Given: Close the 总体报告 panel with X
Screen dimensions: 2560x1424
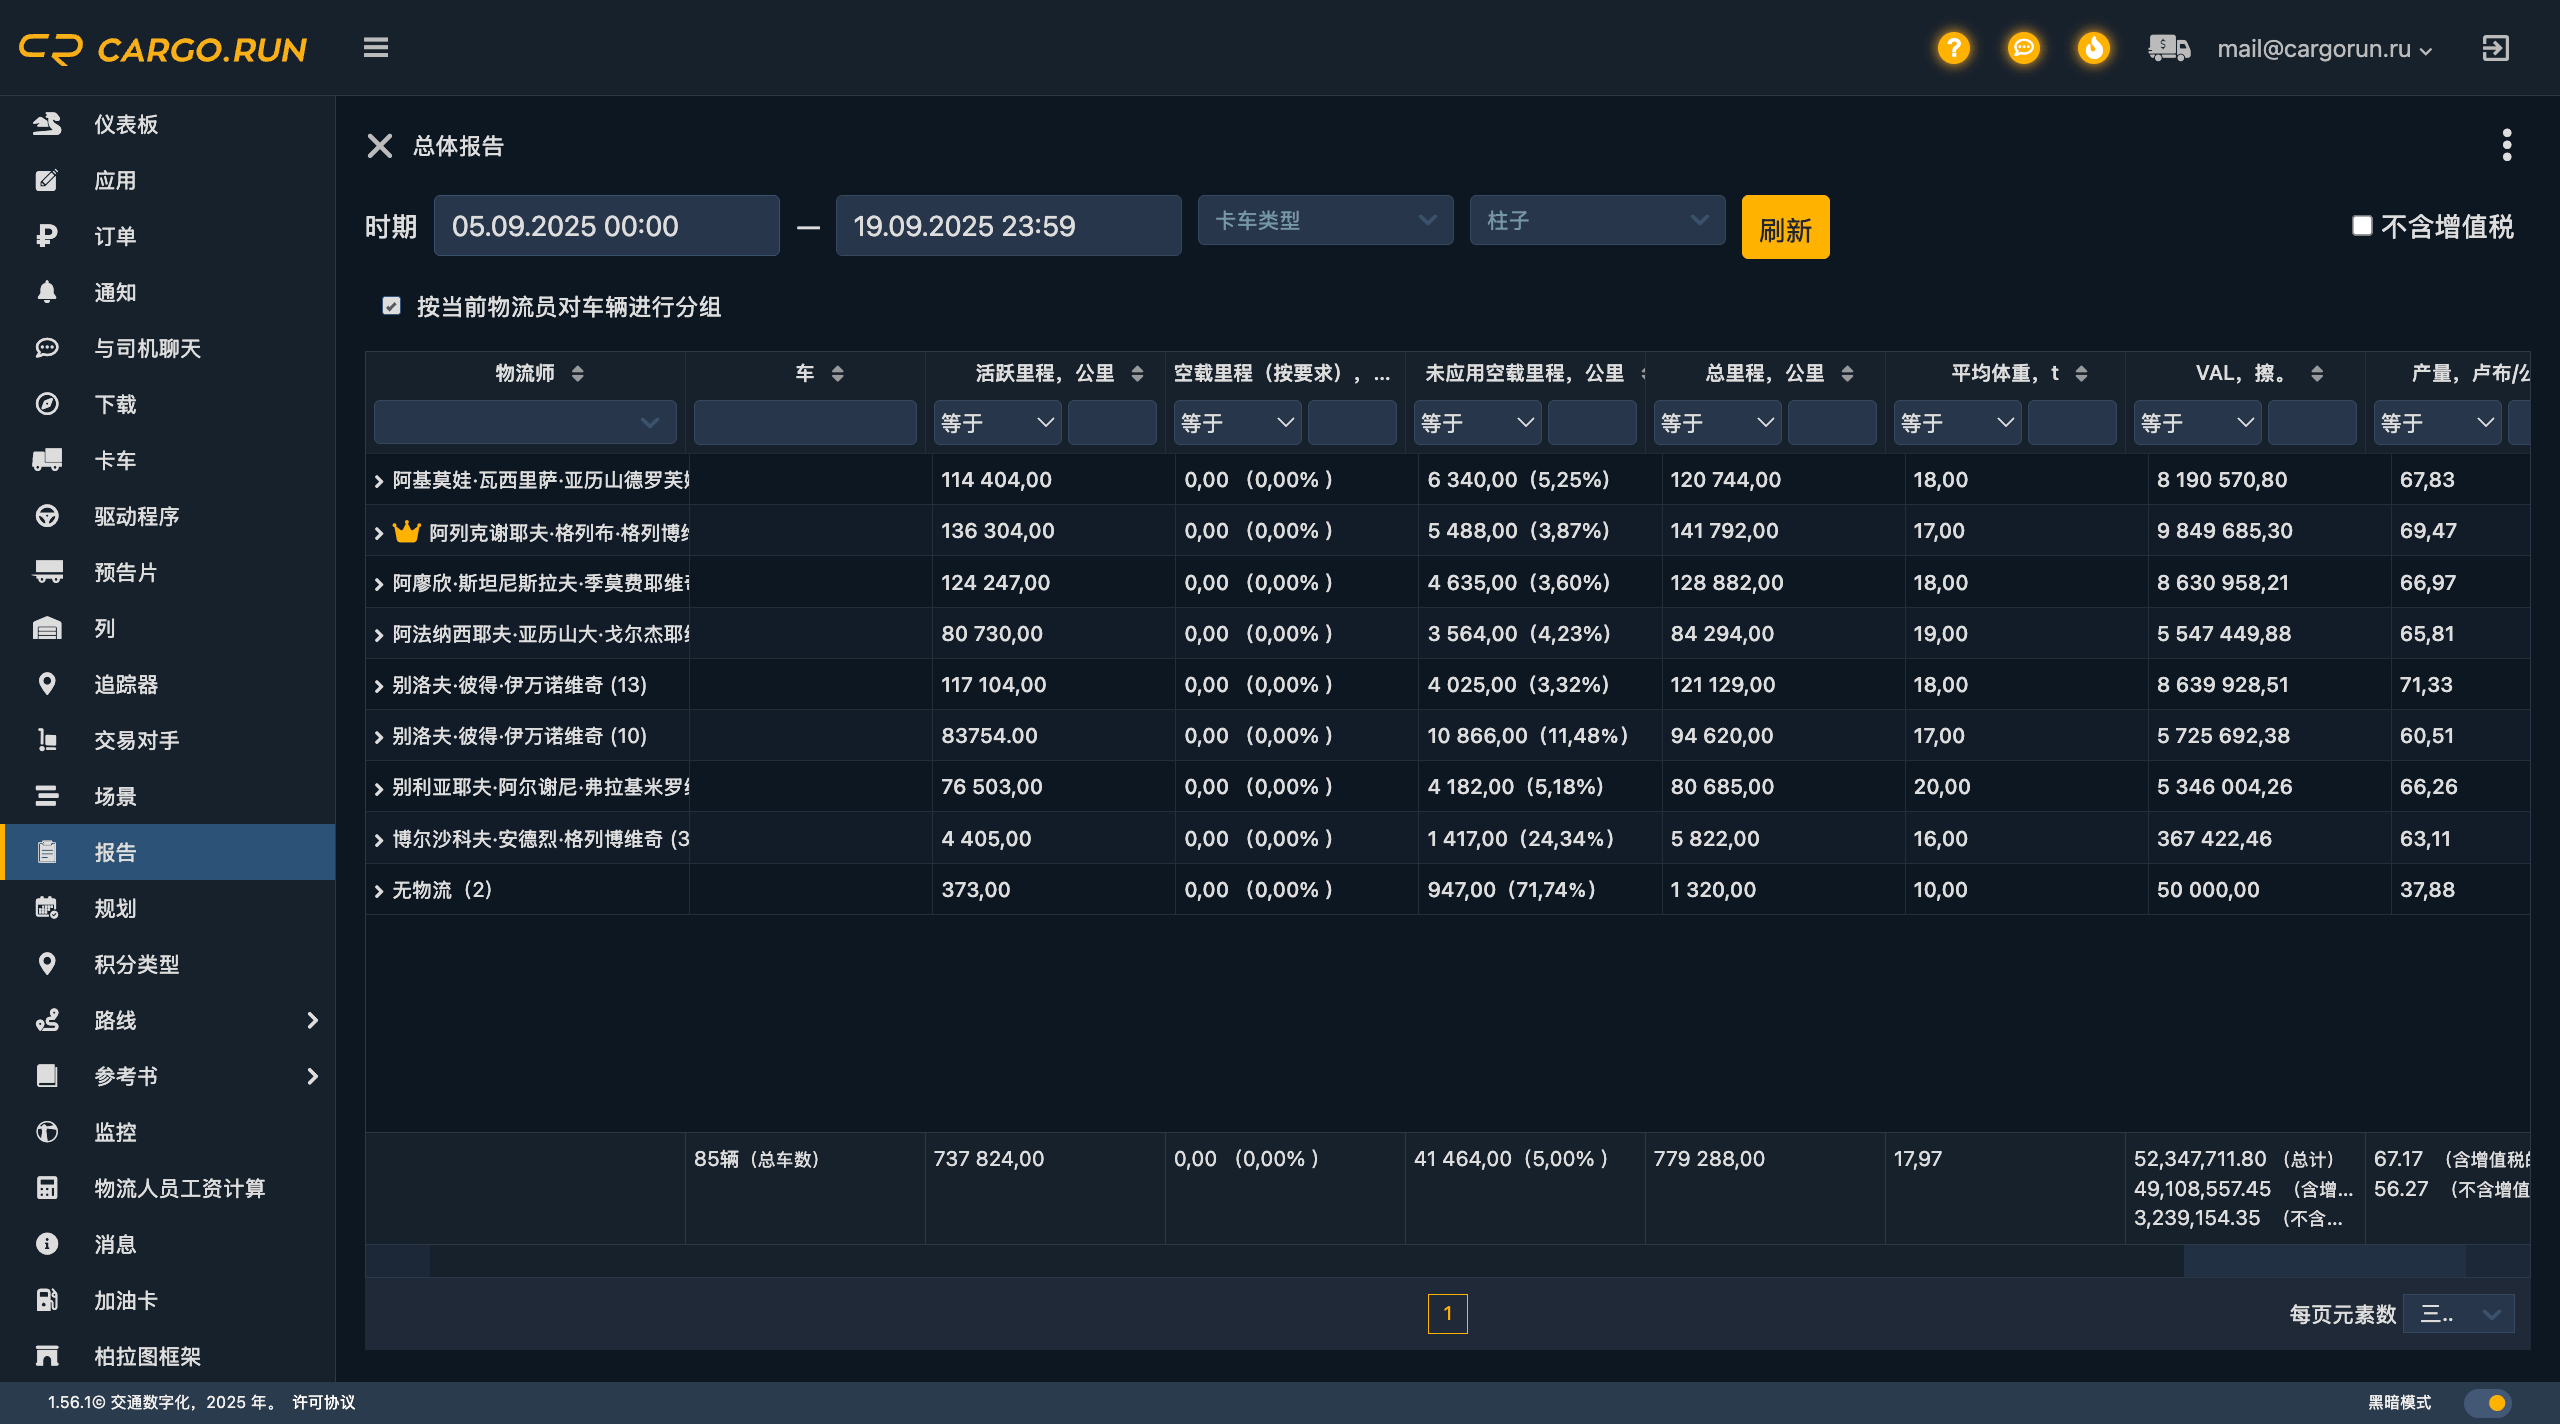Looking at the screenshot, I should [x=380, y=146].
